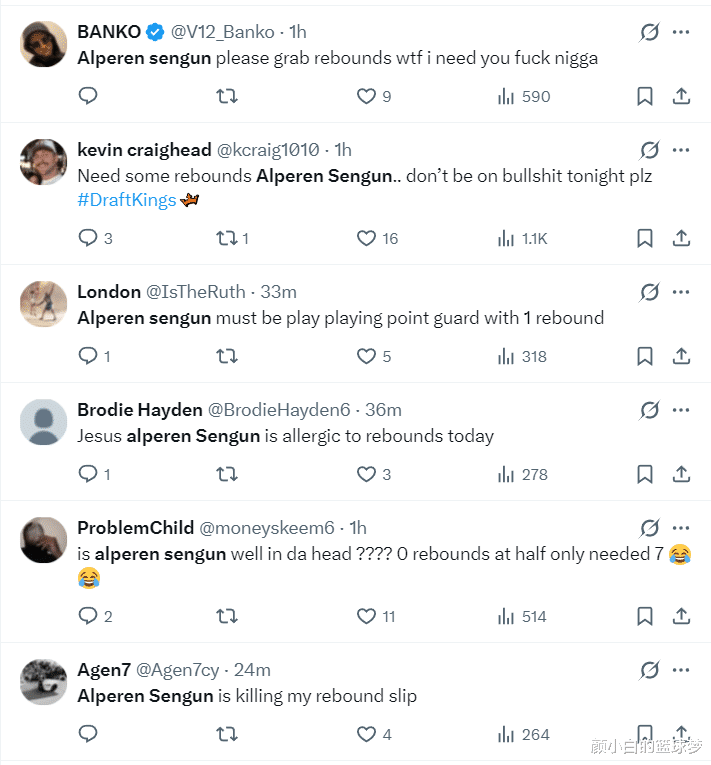This screenshot has height=765, width=711.
Task: Open ProblemChild's profile avatar
Action: [x=44, y=541]
